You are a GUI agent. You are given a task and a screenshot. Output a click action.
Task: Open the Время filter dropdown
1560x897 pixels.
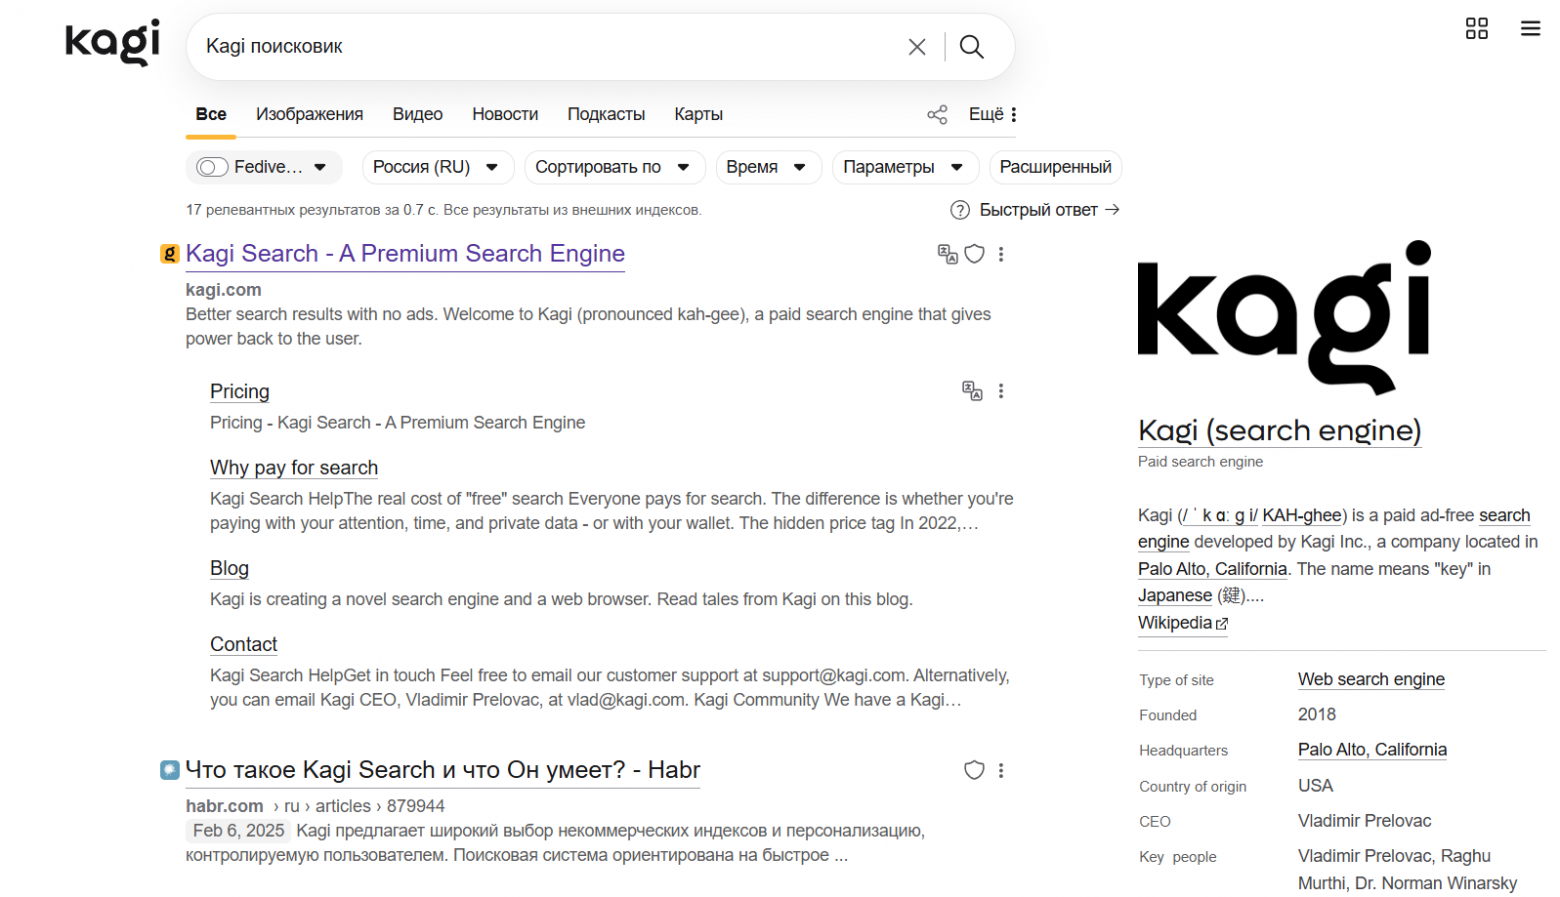[768, 167]
